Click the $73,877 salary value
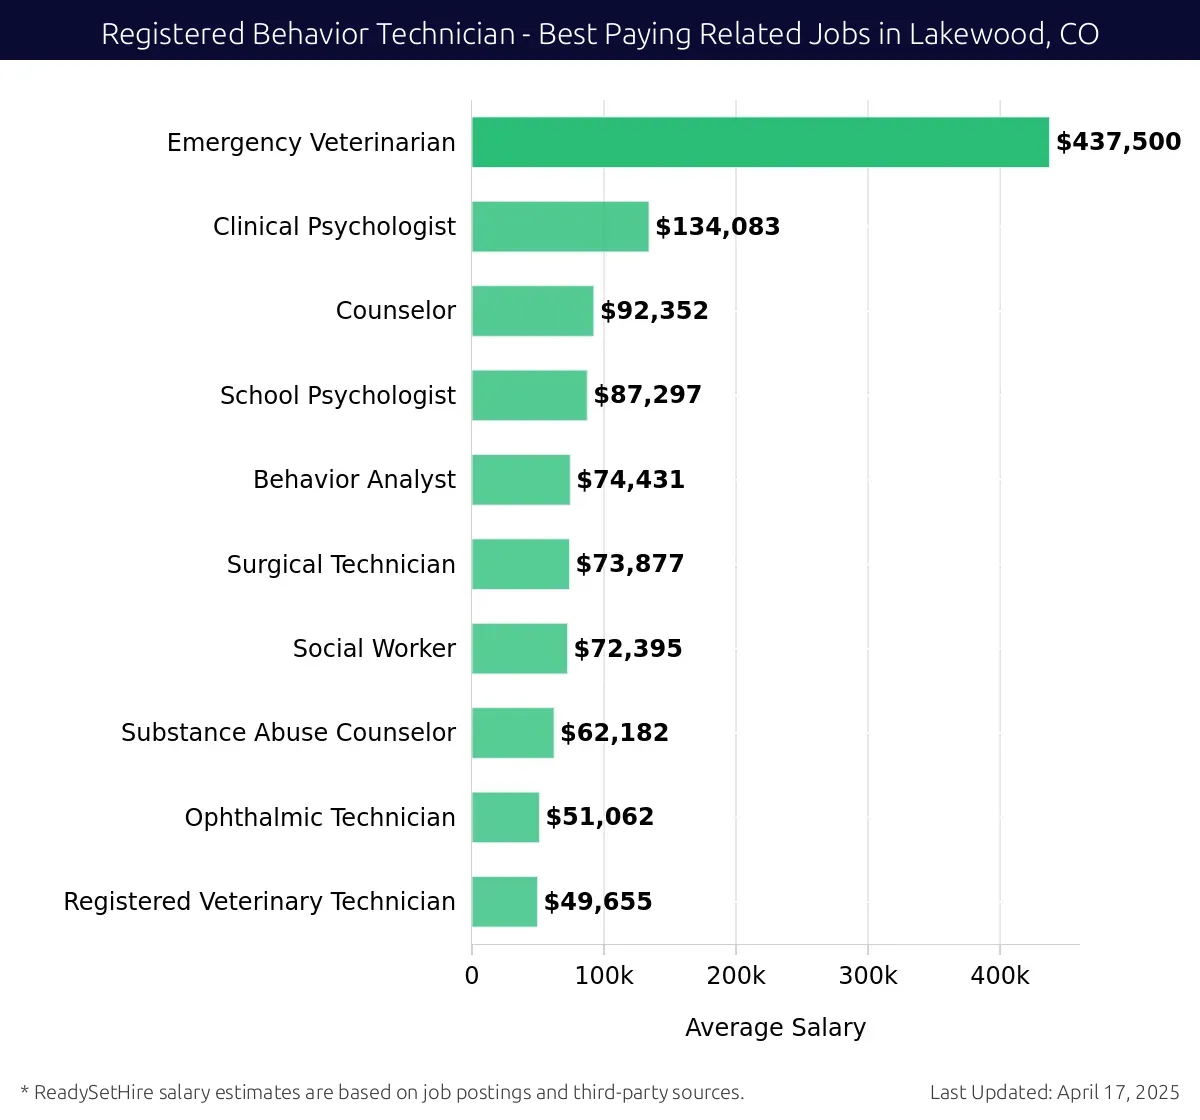Screen dimensions: 1200x1120 [630, 564]
